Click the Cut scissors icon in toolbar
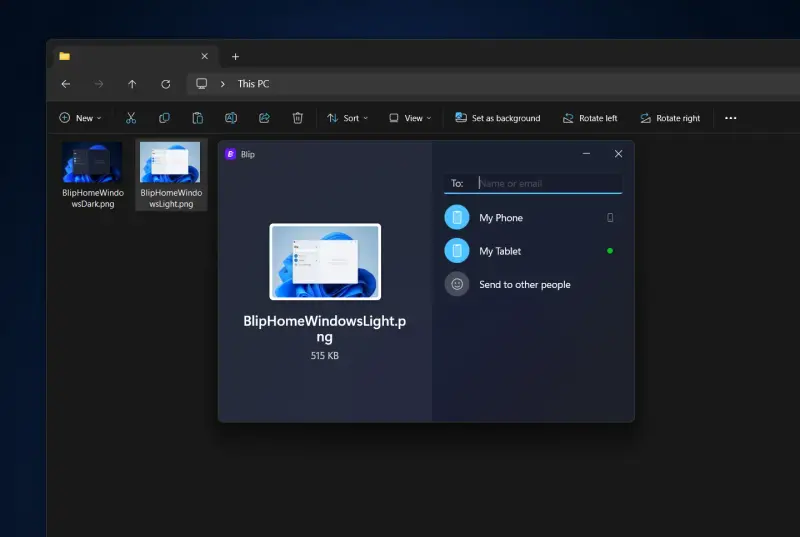Image resolution: width=800 pixels, height=537 pixels. pyautogui.click(x=131, y=118)
